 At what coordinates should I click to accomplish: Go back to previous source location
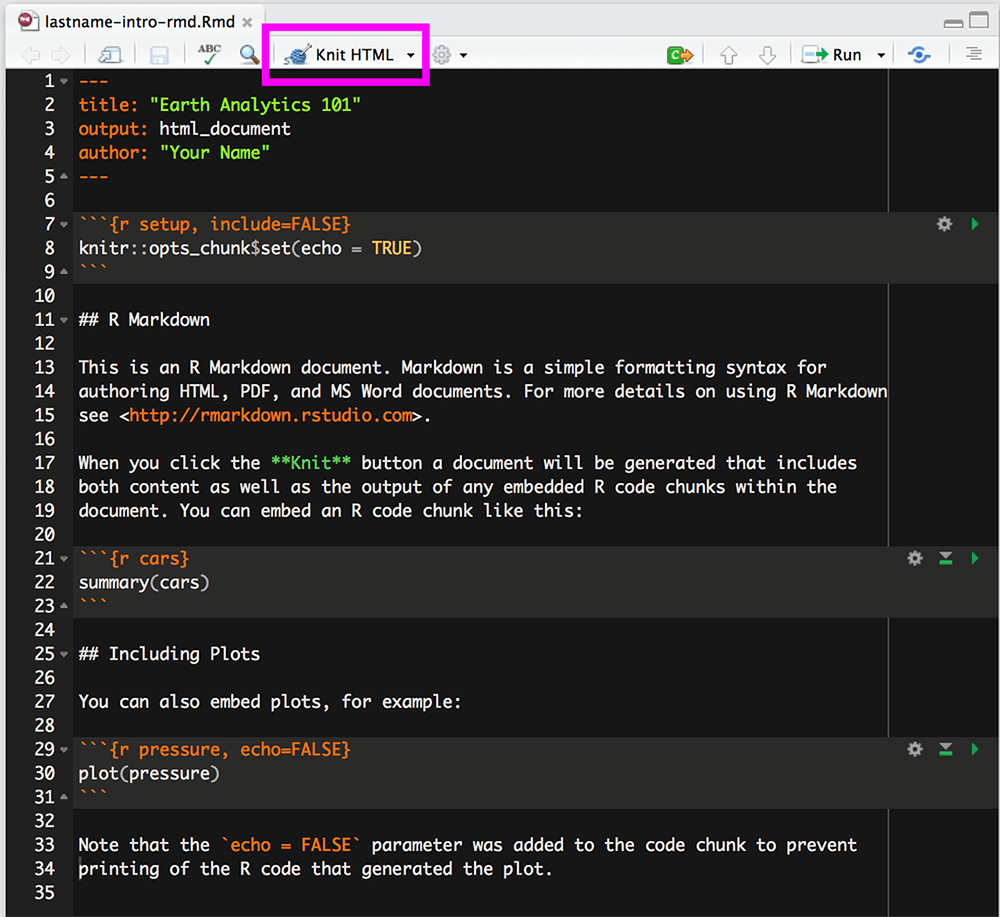30,55
